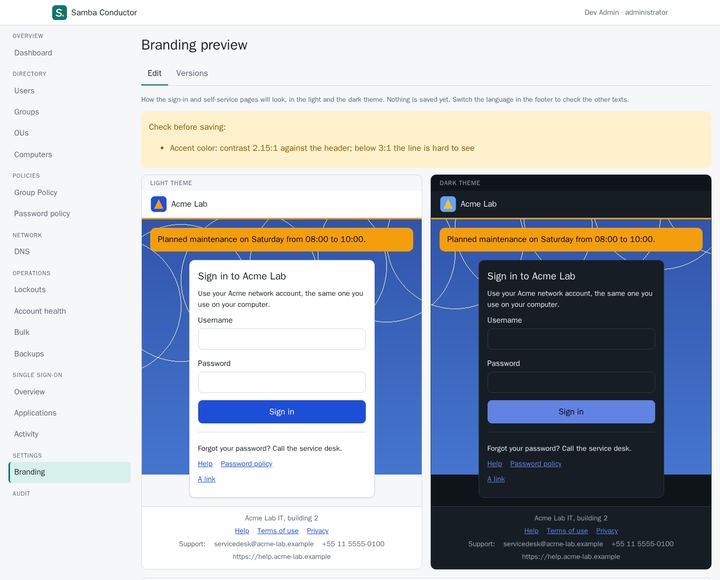Click Terms of use in light theme footer
The height and width of the screenshot is (580, 720).
click(278, 531)
